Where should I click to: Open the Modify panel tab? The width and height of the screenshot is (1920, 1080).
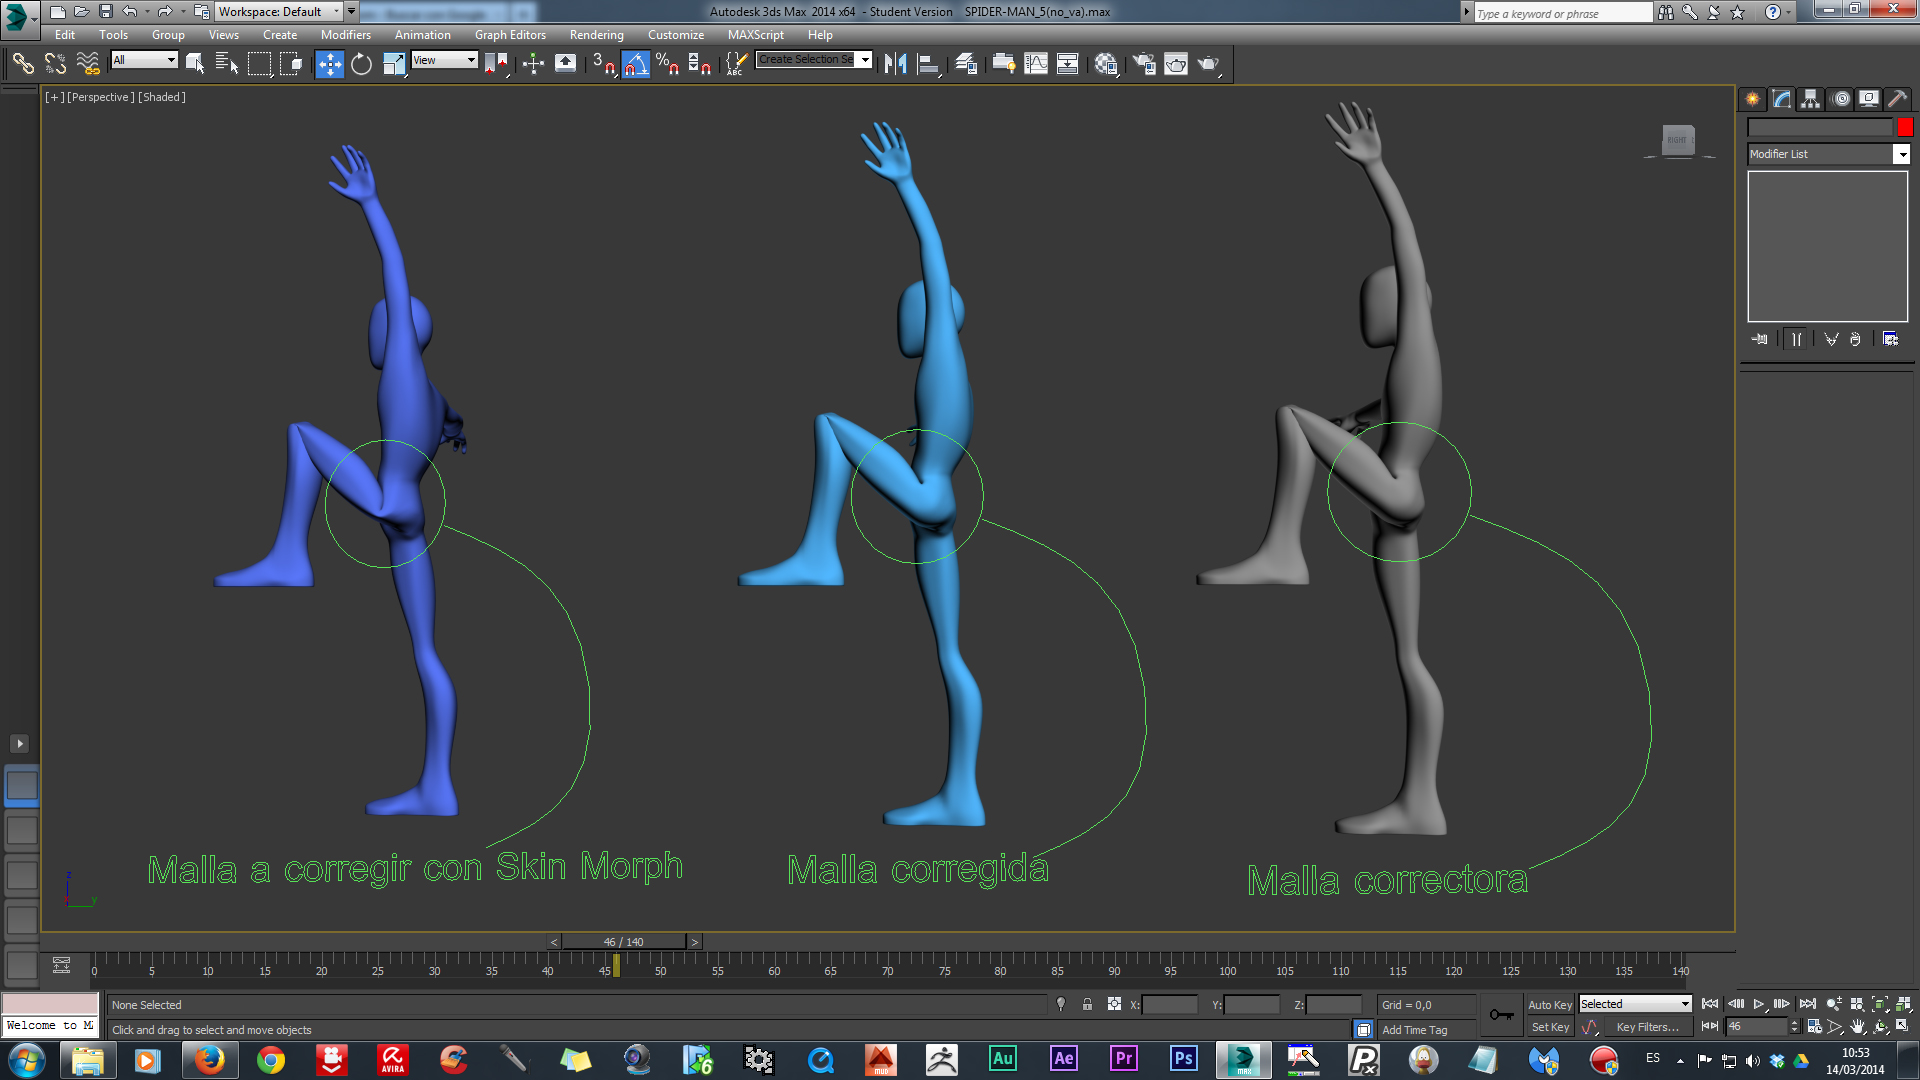[x=1781, y=99]
